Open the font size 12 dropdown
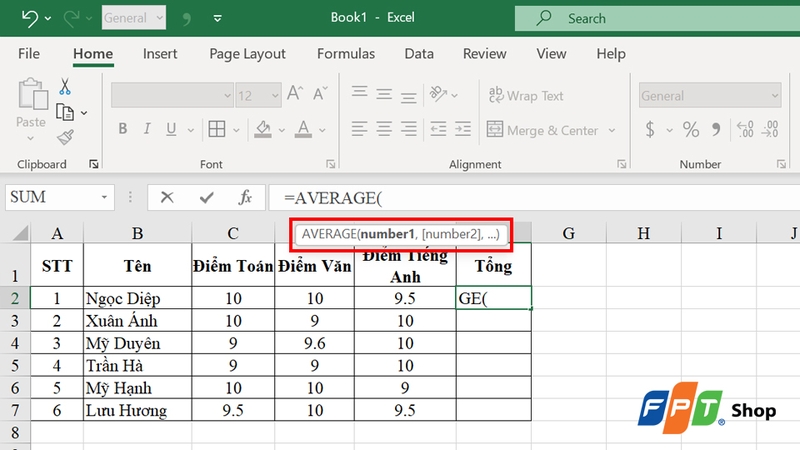The image size is (800, 450). [x=258, y=95]
